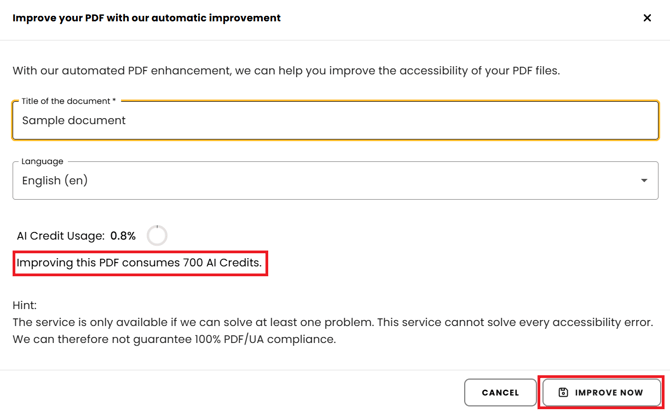Click the automated PDF enhancement description text
Image resolution: width=670 pixels, height=413 pixels.
click(286, 71)
